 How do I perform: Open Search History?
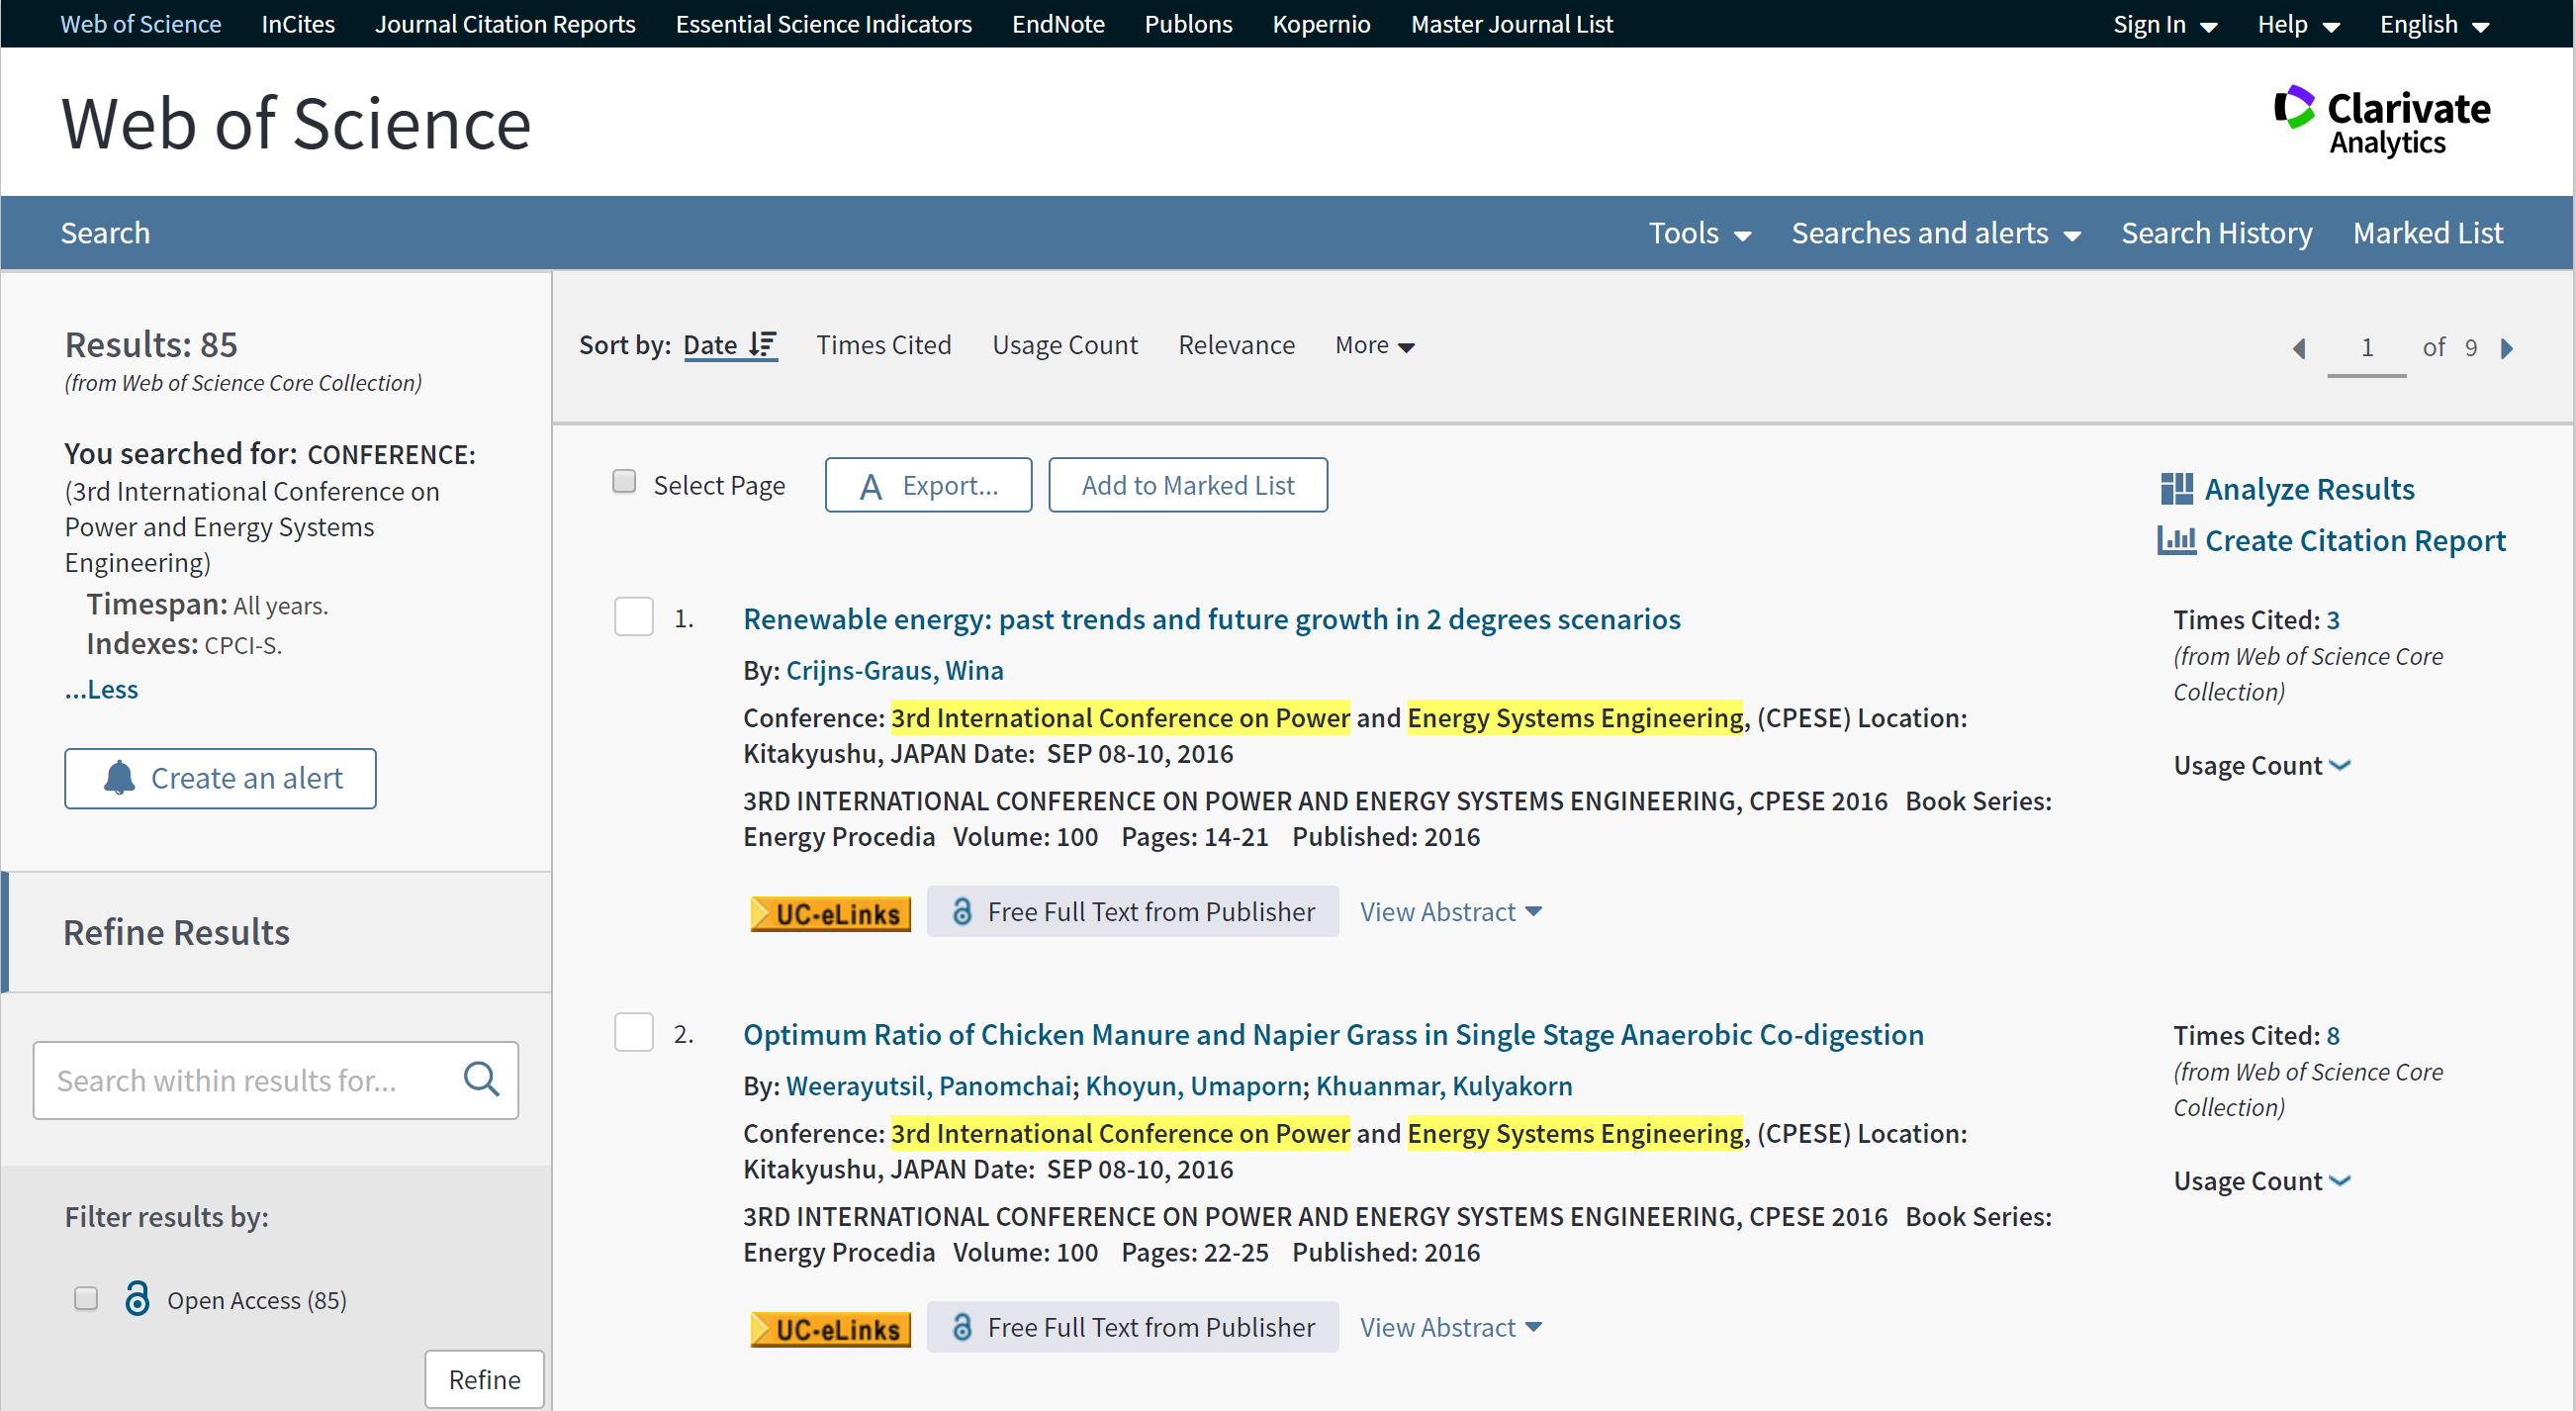(2217, 233)
